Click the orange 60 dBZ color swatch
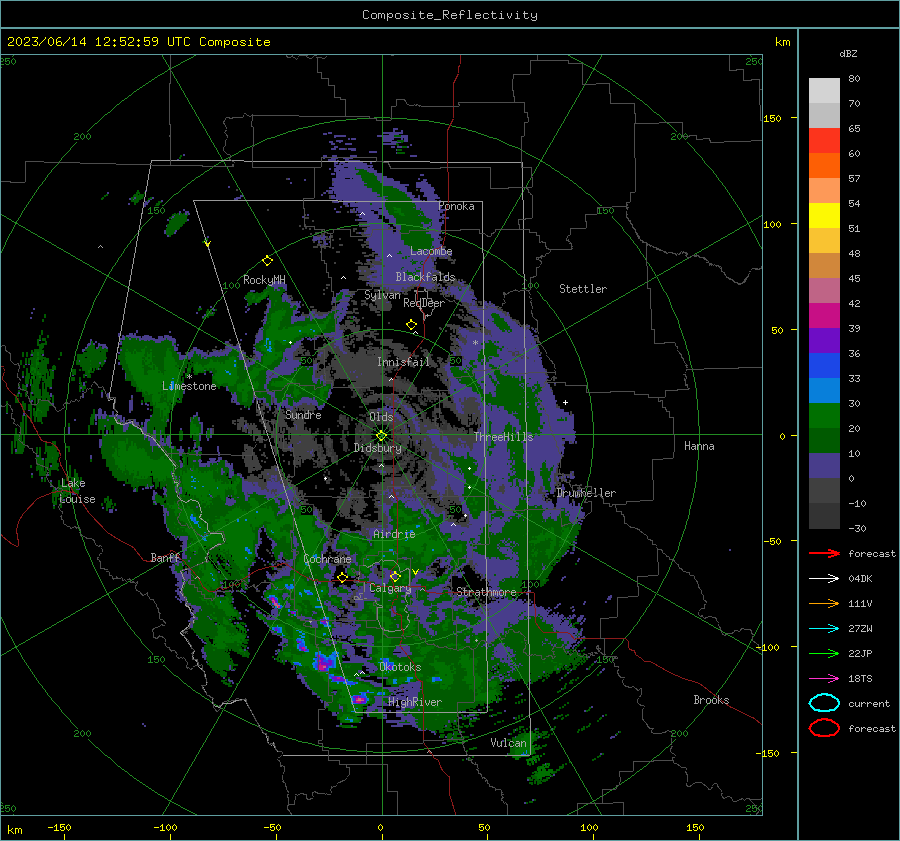This screenshot has height=841, width=900. pyautogui.click(x=824, y=165)
